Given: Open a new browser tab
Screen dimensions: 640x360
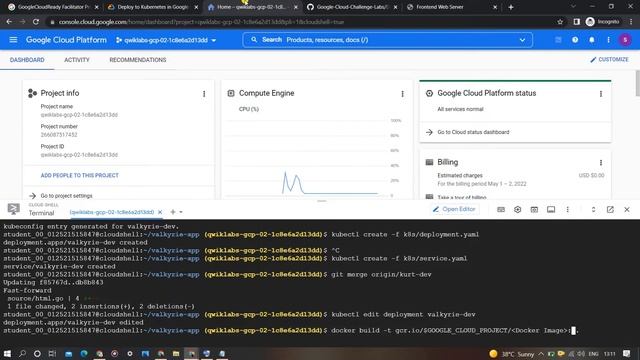Looking at the screenshot, I should pos(511,7).
